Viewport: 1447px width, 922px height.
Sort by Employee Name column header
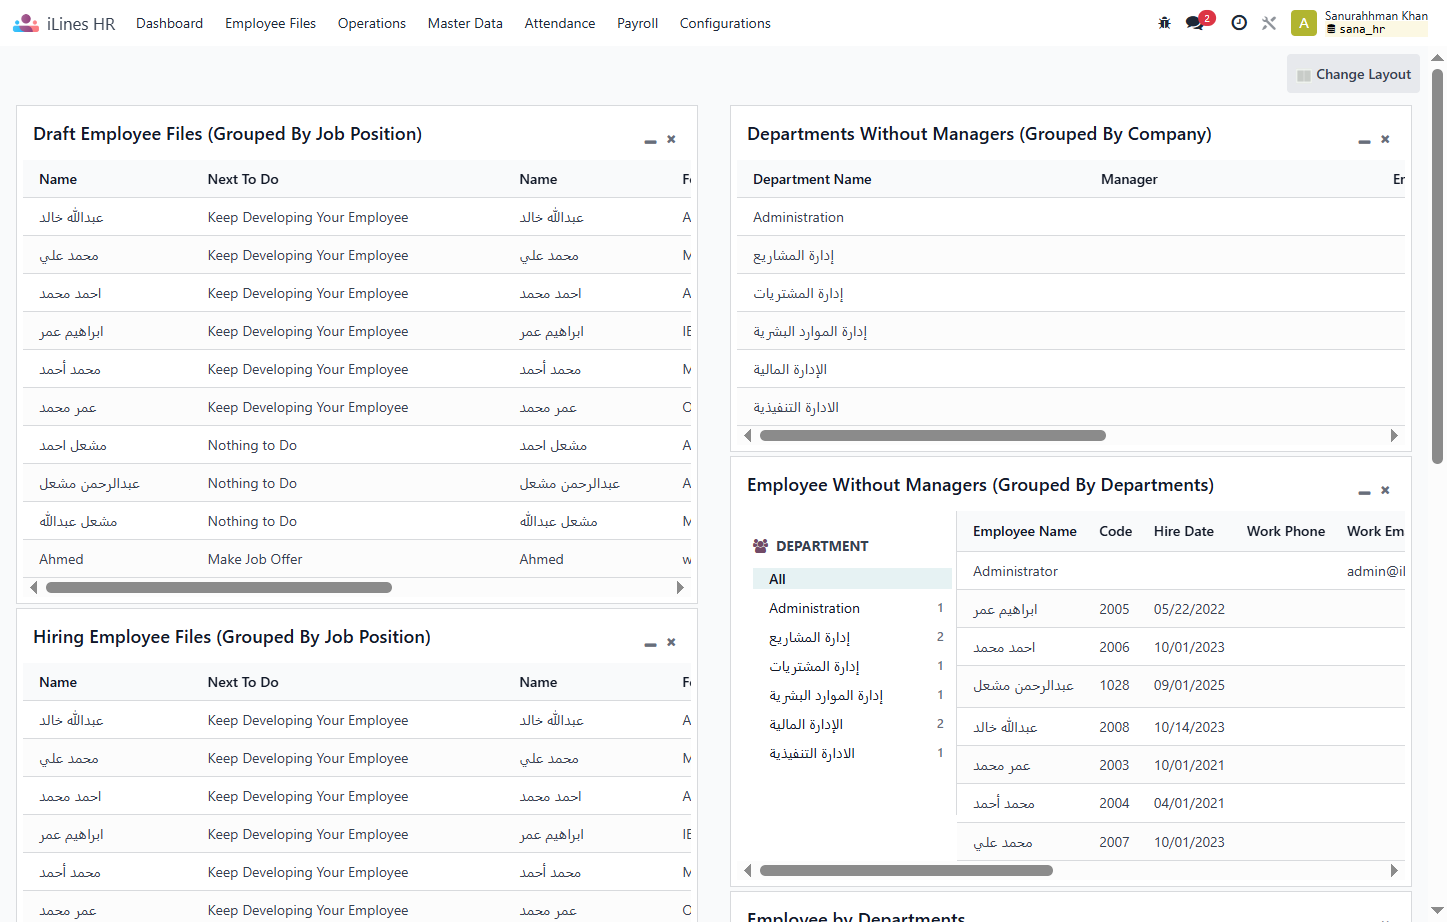(x=1025, y=531)
